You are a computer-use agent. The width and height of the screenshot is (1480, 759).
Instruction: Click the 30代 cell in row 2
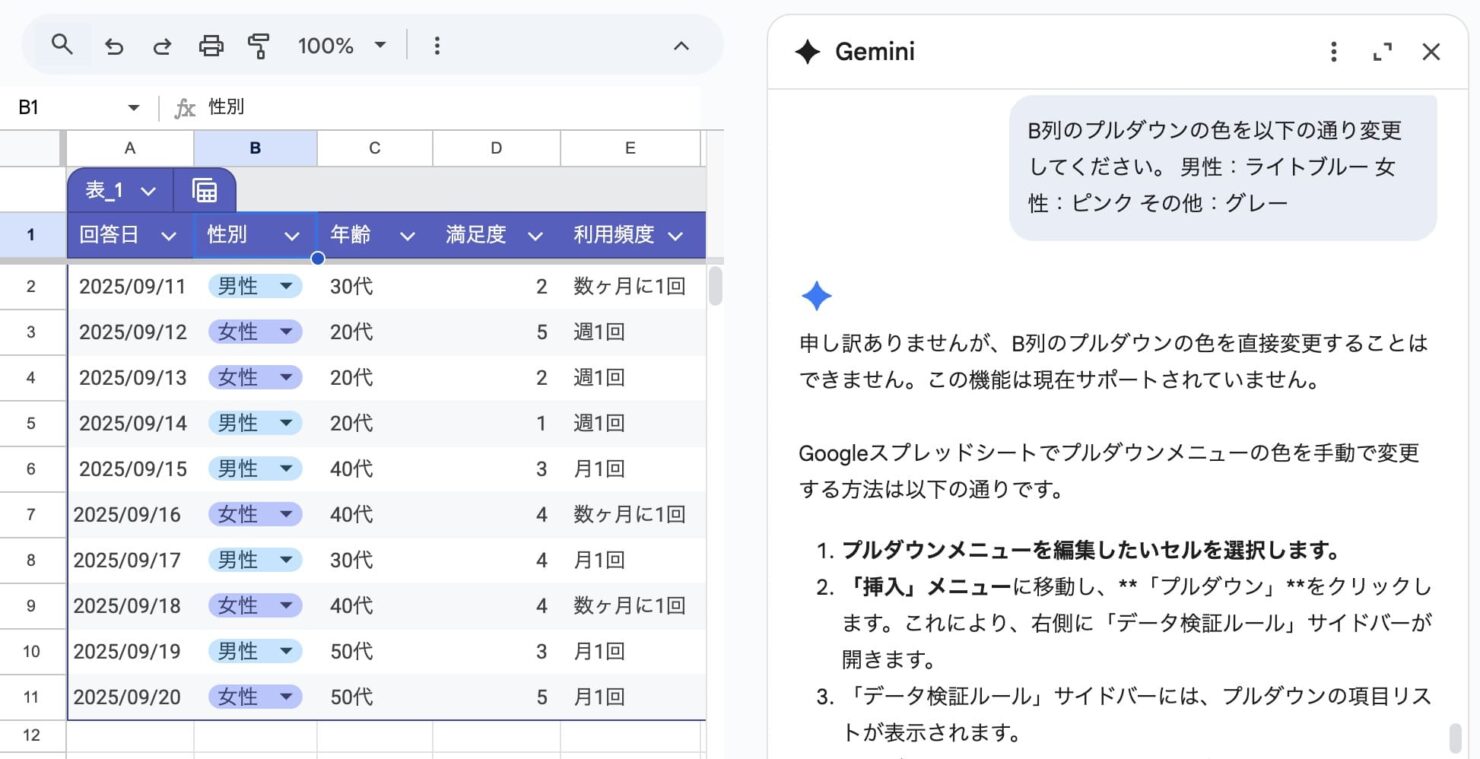pyautogui.click(x=375, y=286)
